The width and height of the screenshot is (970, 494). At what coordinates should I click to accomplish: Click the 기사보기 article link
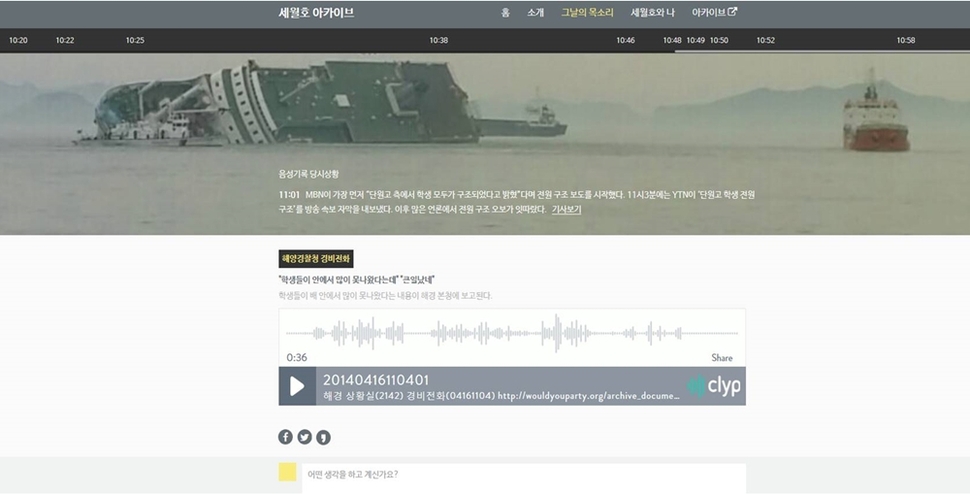566,210
